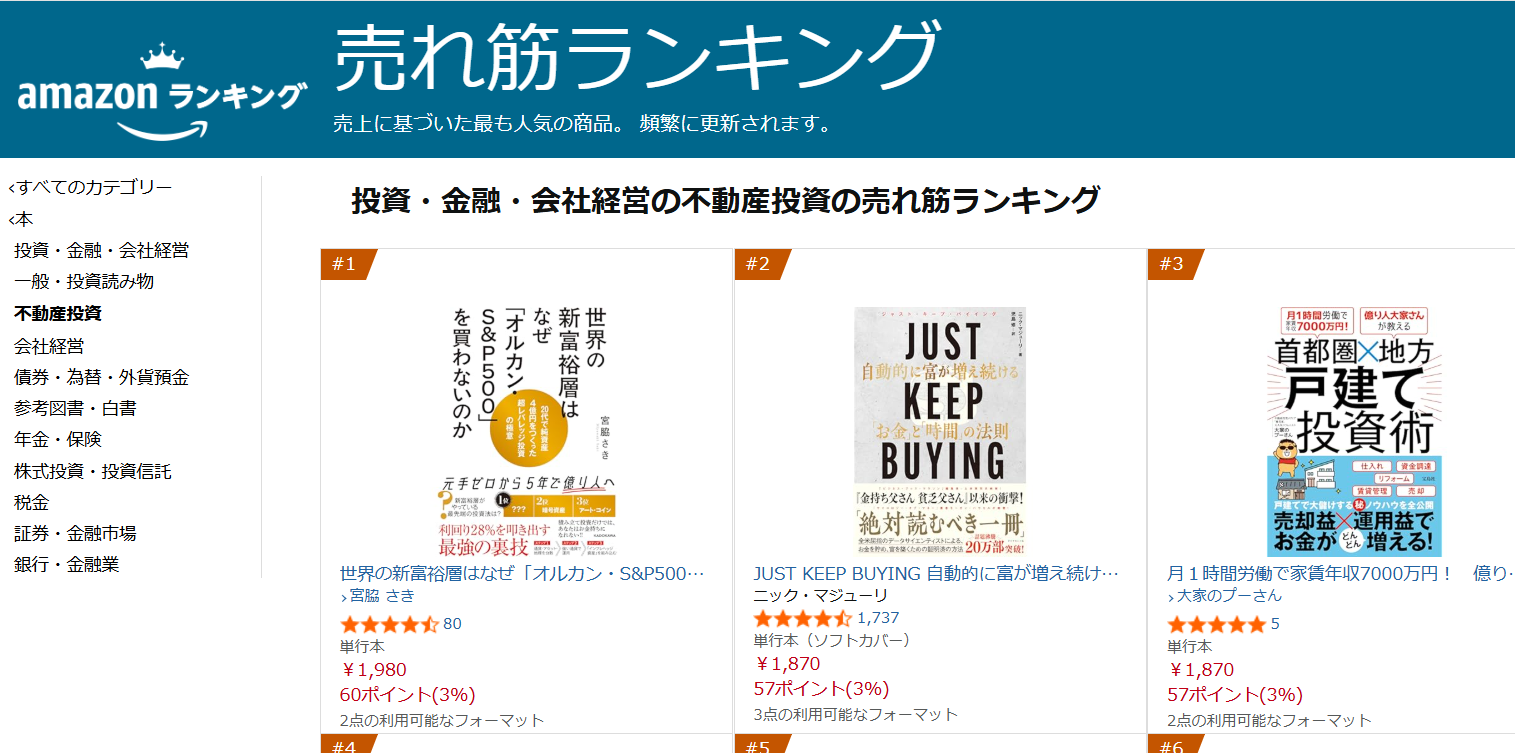Open author 宮脇 さき link
Screen dimensions: 1515x753
pos(381,596)
